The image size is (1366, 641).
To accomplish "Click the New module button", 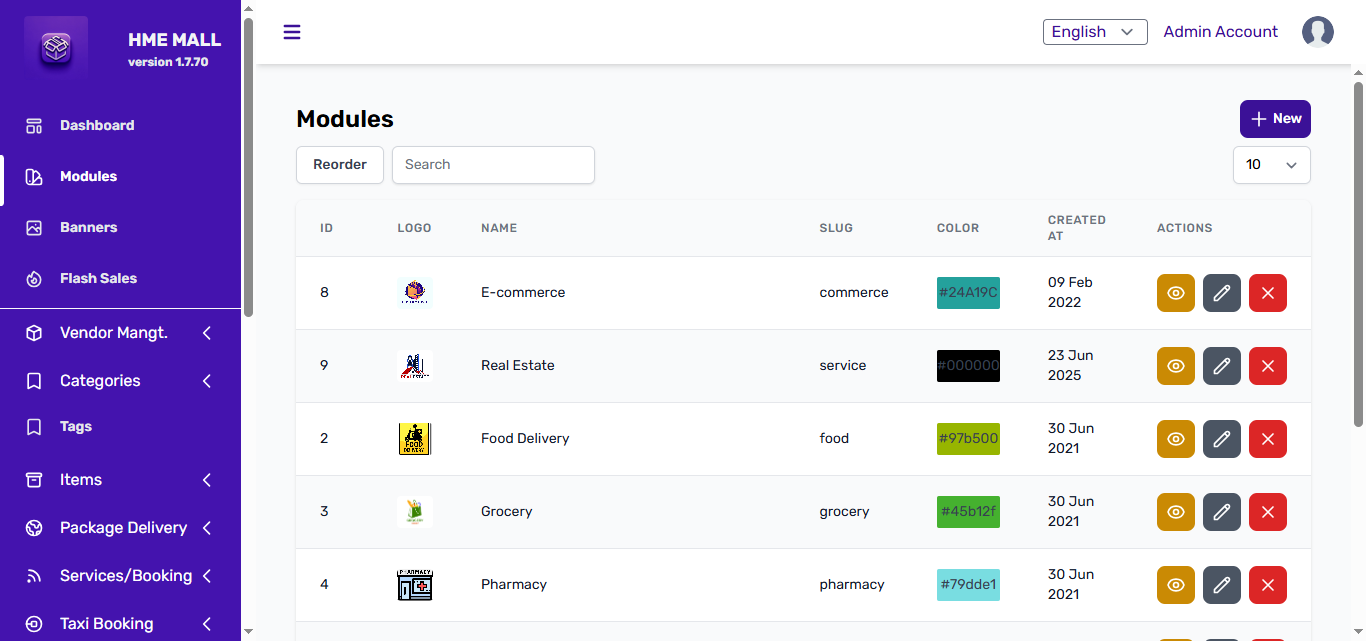I will [x=1275, y=119].
